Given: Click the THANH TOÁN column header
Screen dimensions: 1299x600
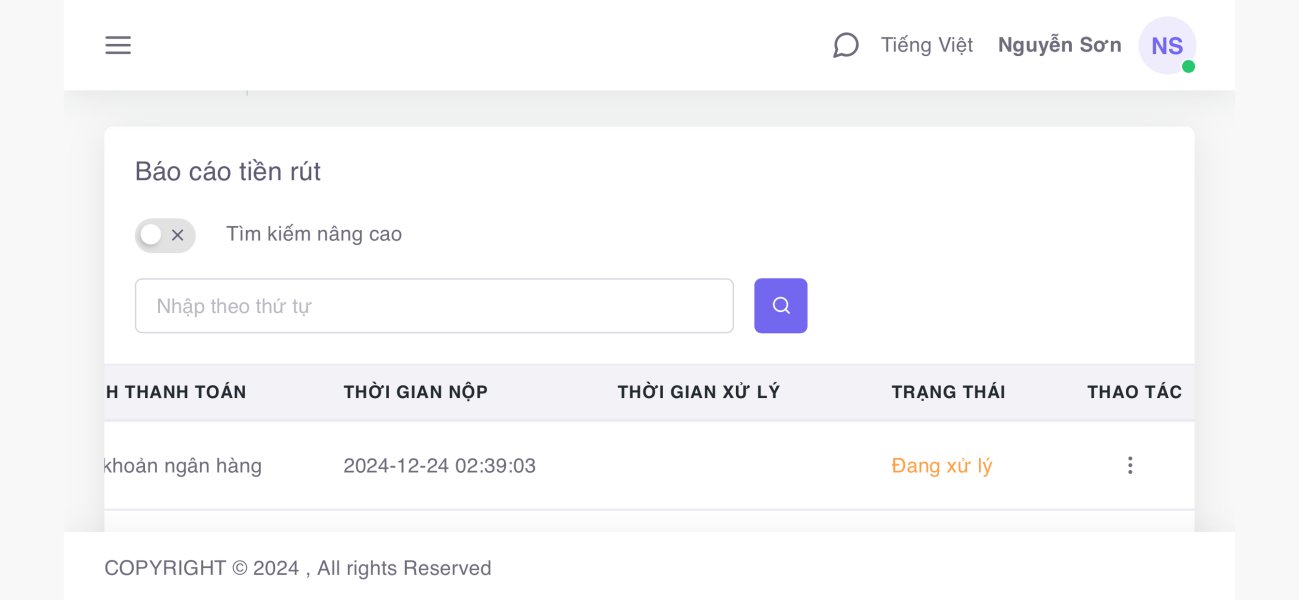Looking at the screenshot, I should pos(176,392).
